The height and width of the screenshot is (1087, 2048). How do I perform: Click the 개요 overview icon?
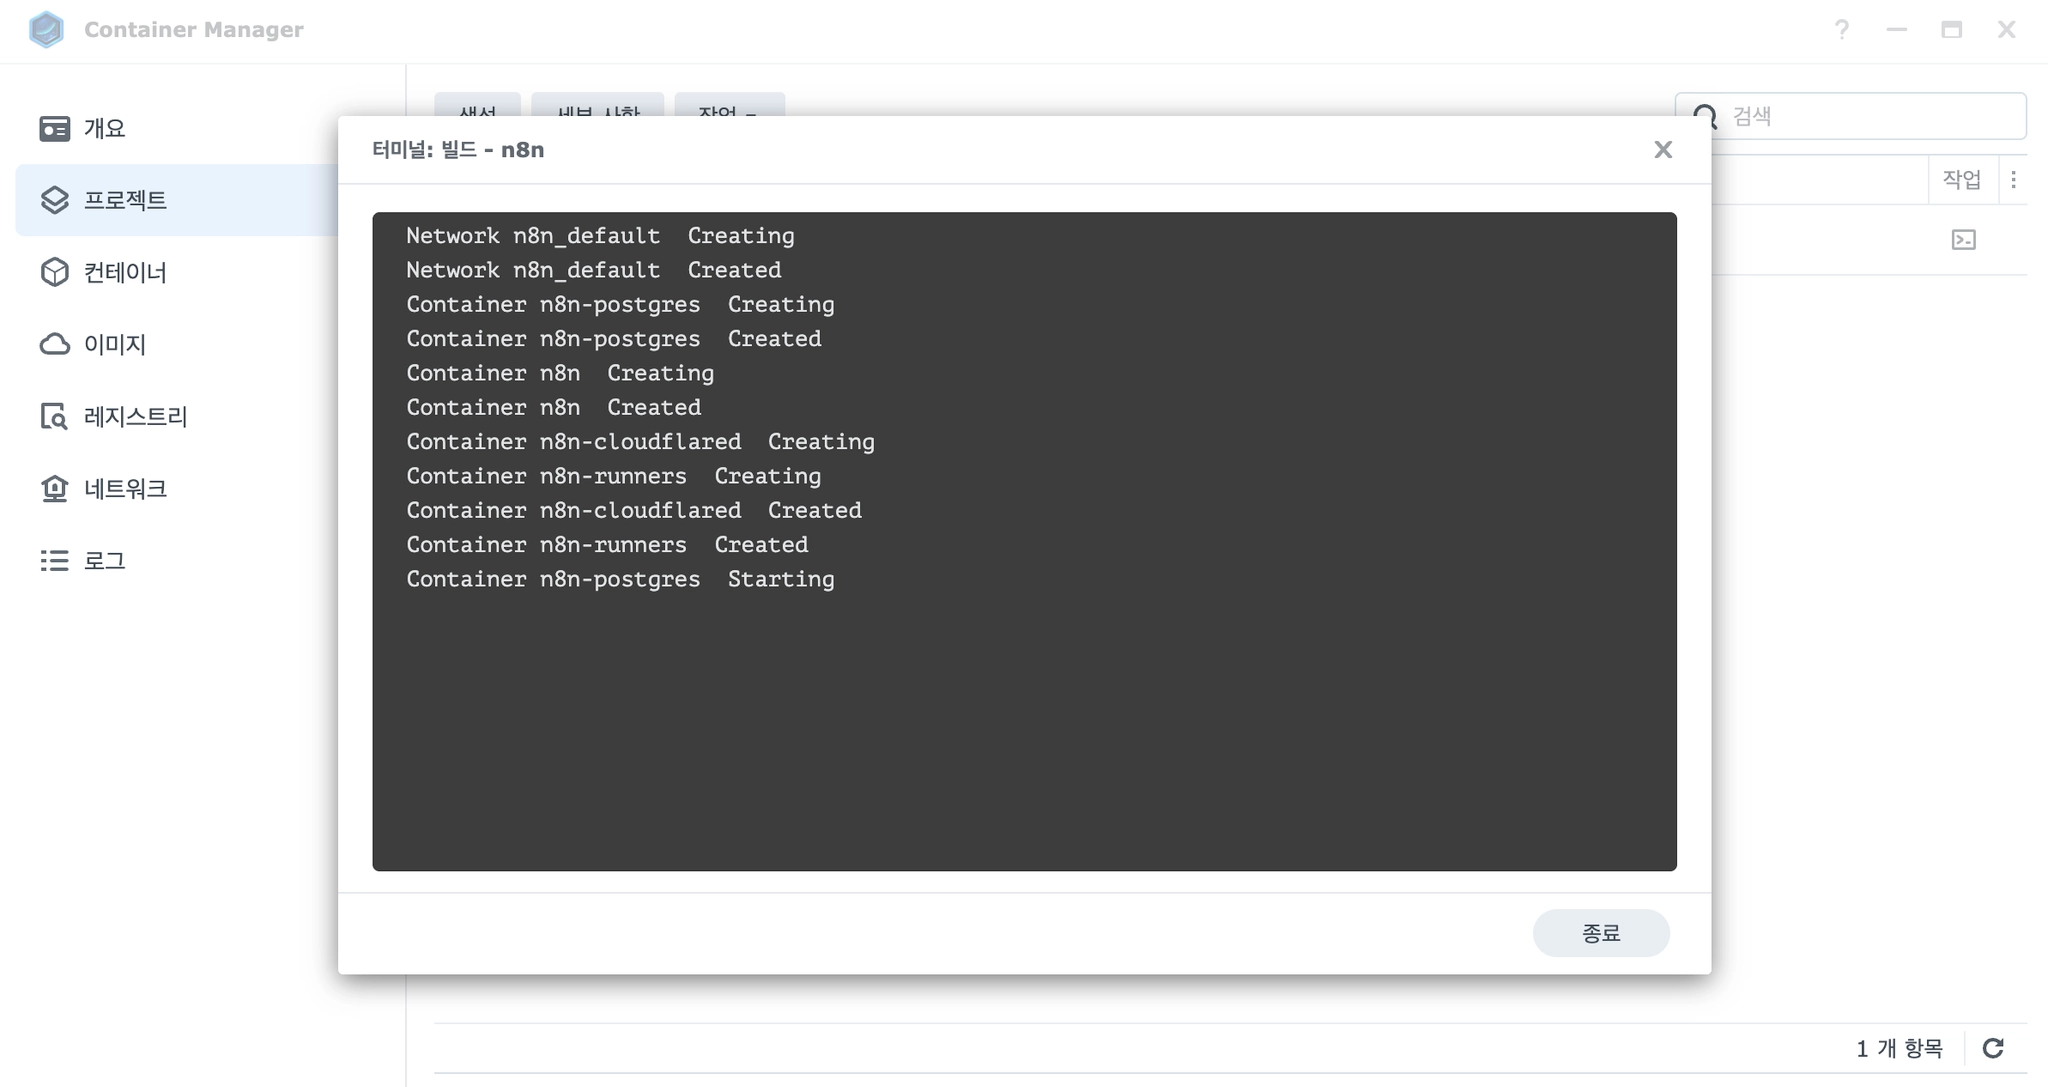click(x=55, y=128)
